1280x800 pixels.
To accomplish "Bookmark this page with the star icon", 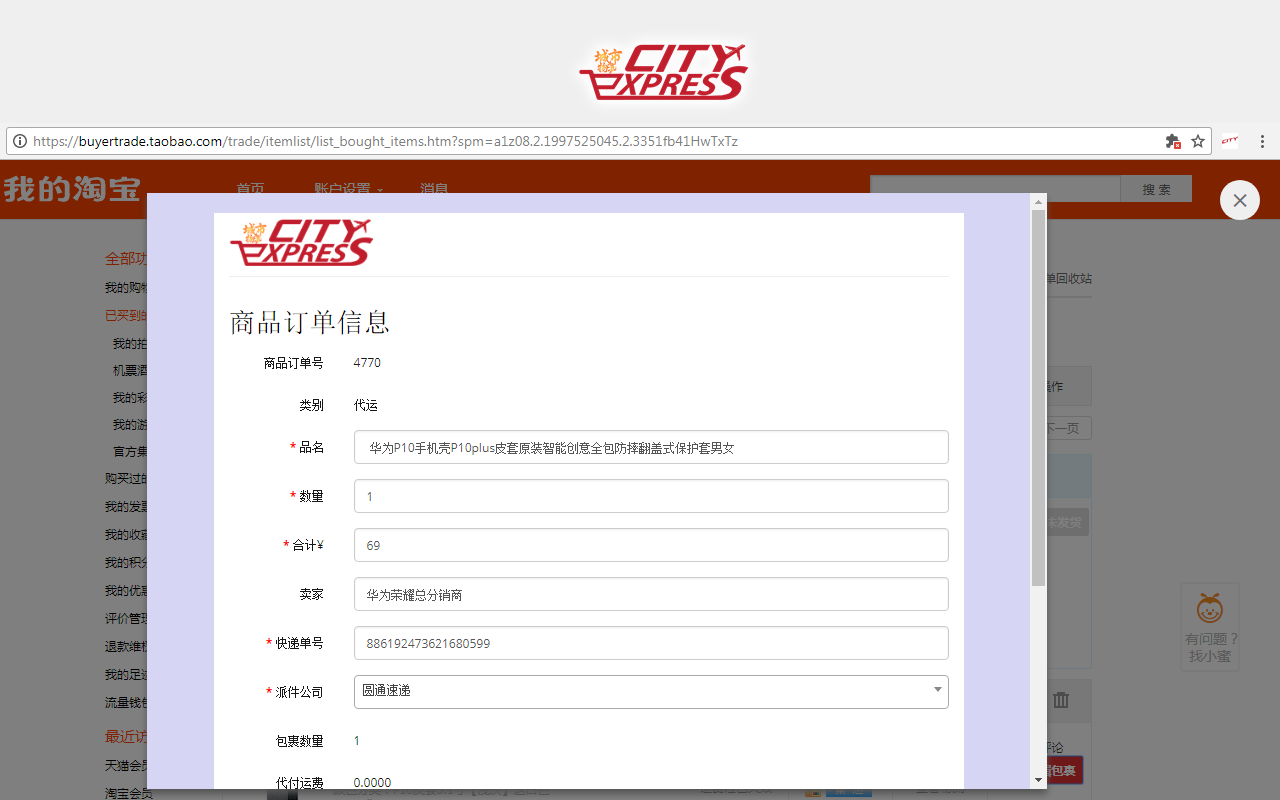I will tap(1198, 141).
